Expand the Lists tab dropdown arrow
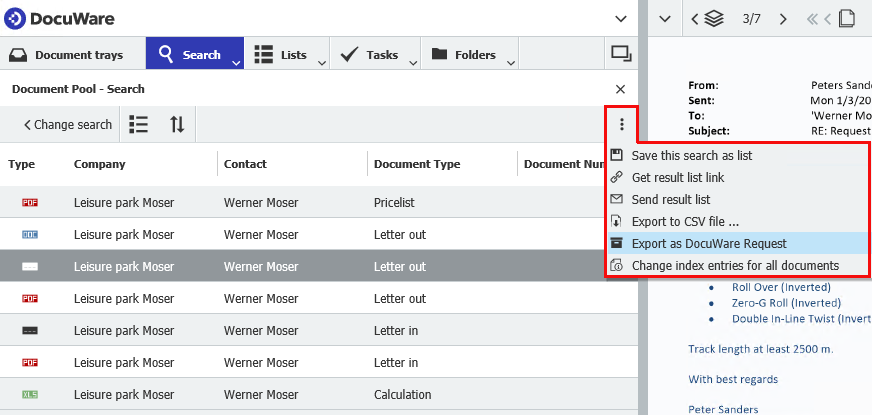 (322, 63)
